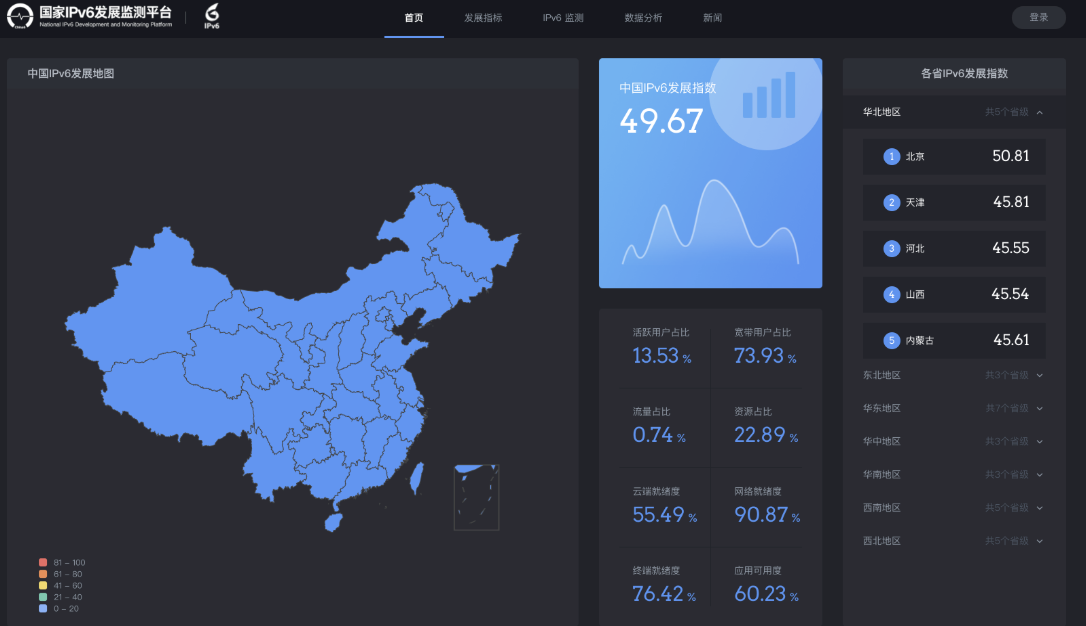Click the 登录 login button
Image resolution: width=1086 pixels, height=626 pixels.
pyautogui.click(x=1038, y=17)
